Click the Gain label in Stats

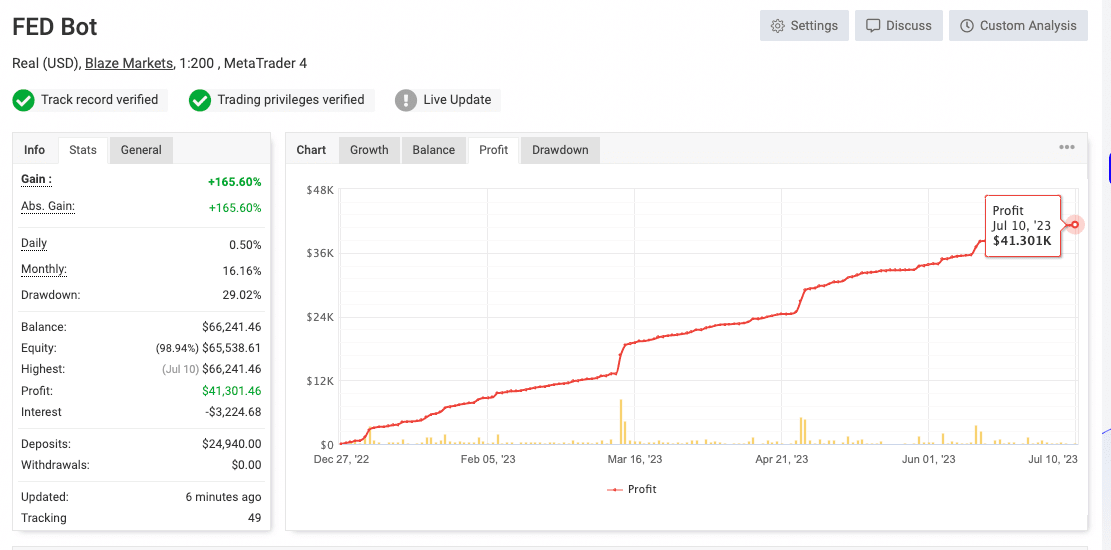point(36,179)
